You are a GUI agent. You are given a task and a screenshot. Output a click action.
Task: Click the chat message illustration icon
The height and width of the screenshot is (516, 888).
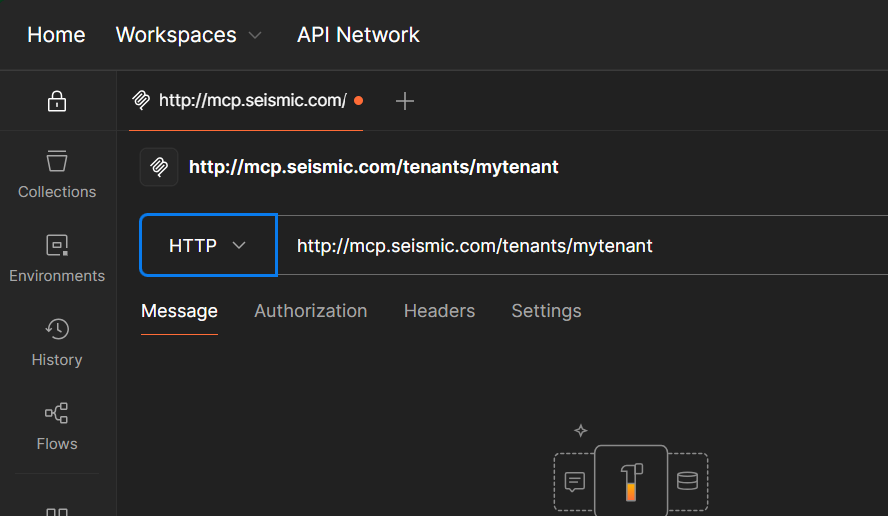point(574,481)
